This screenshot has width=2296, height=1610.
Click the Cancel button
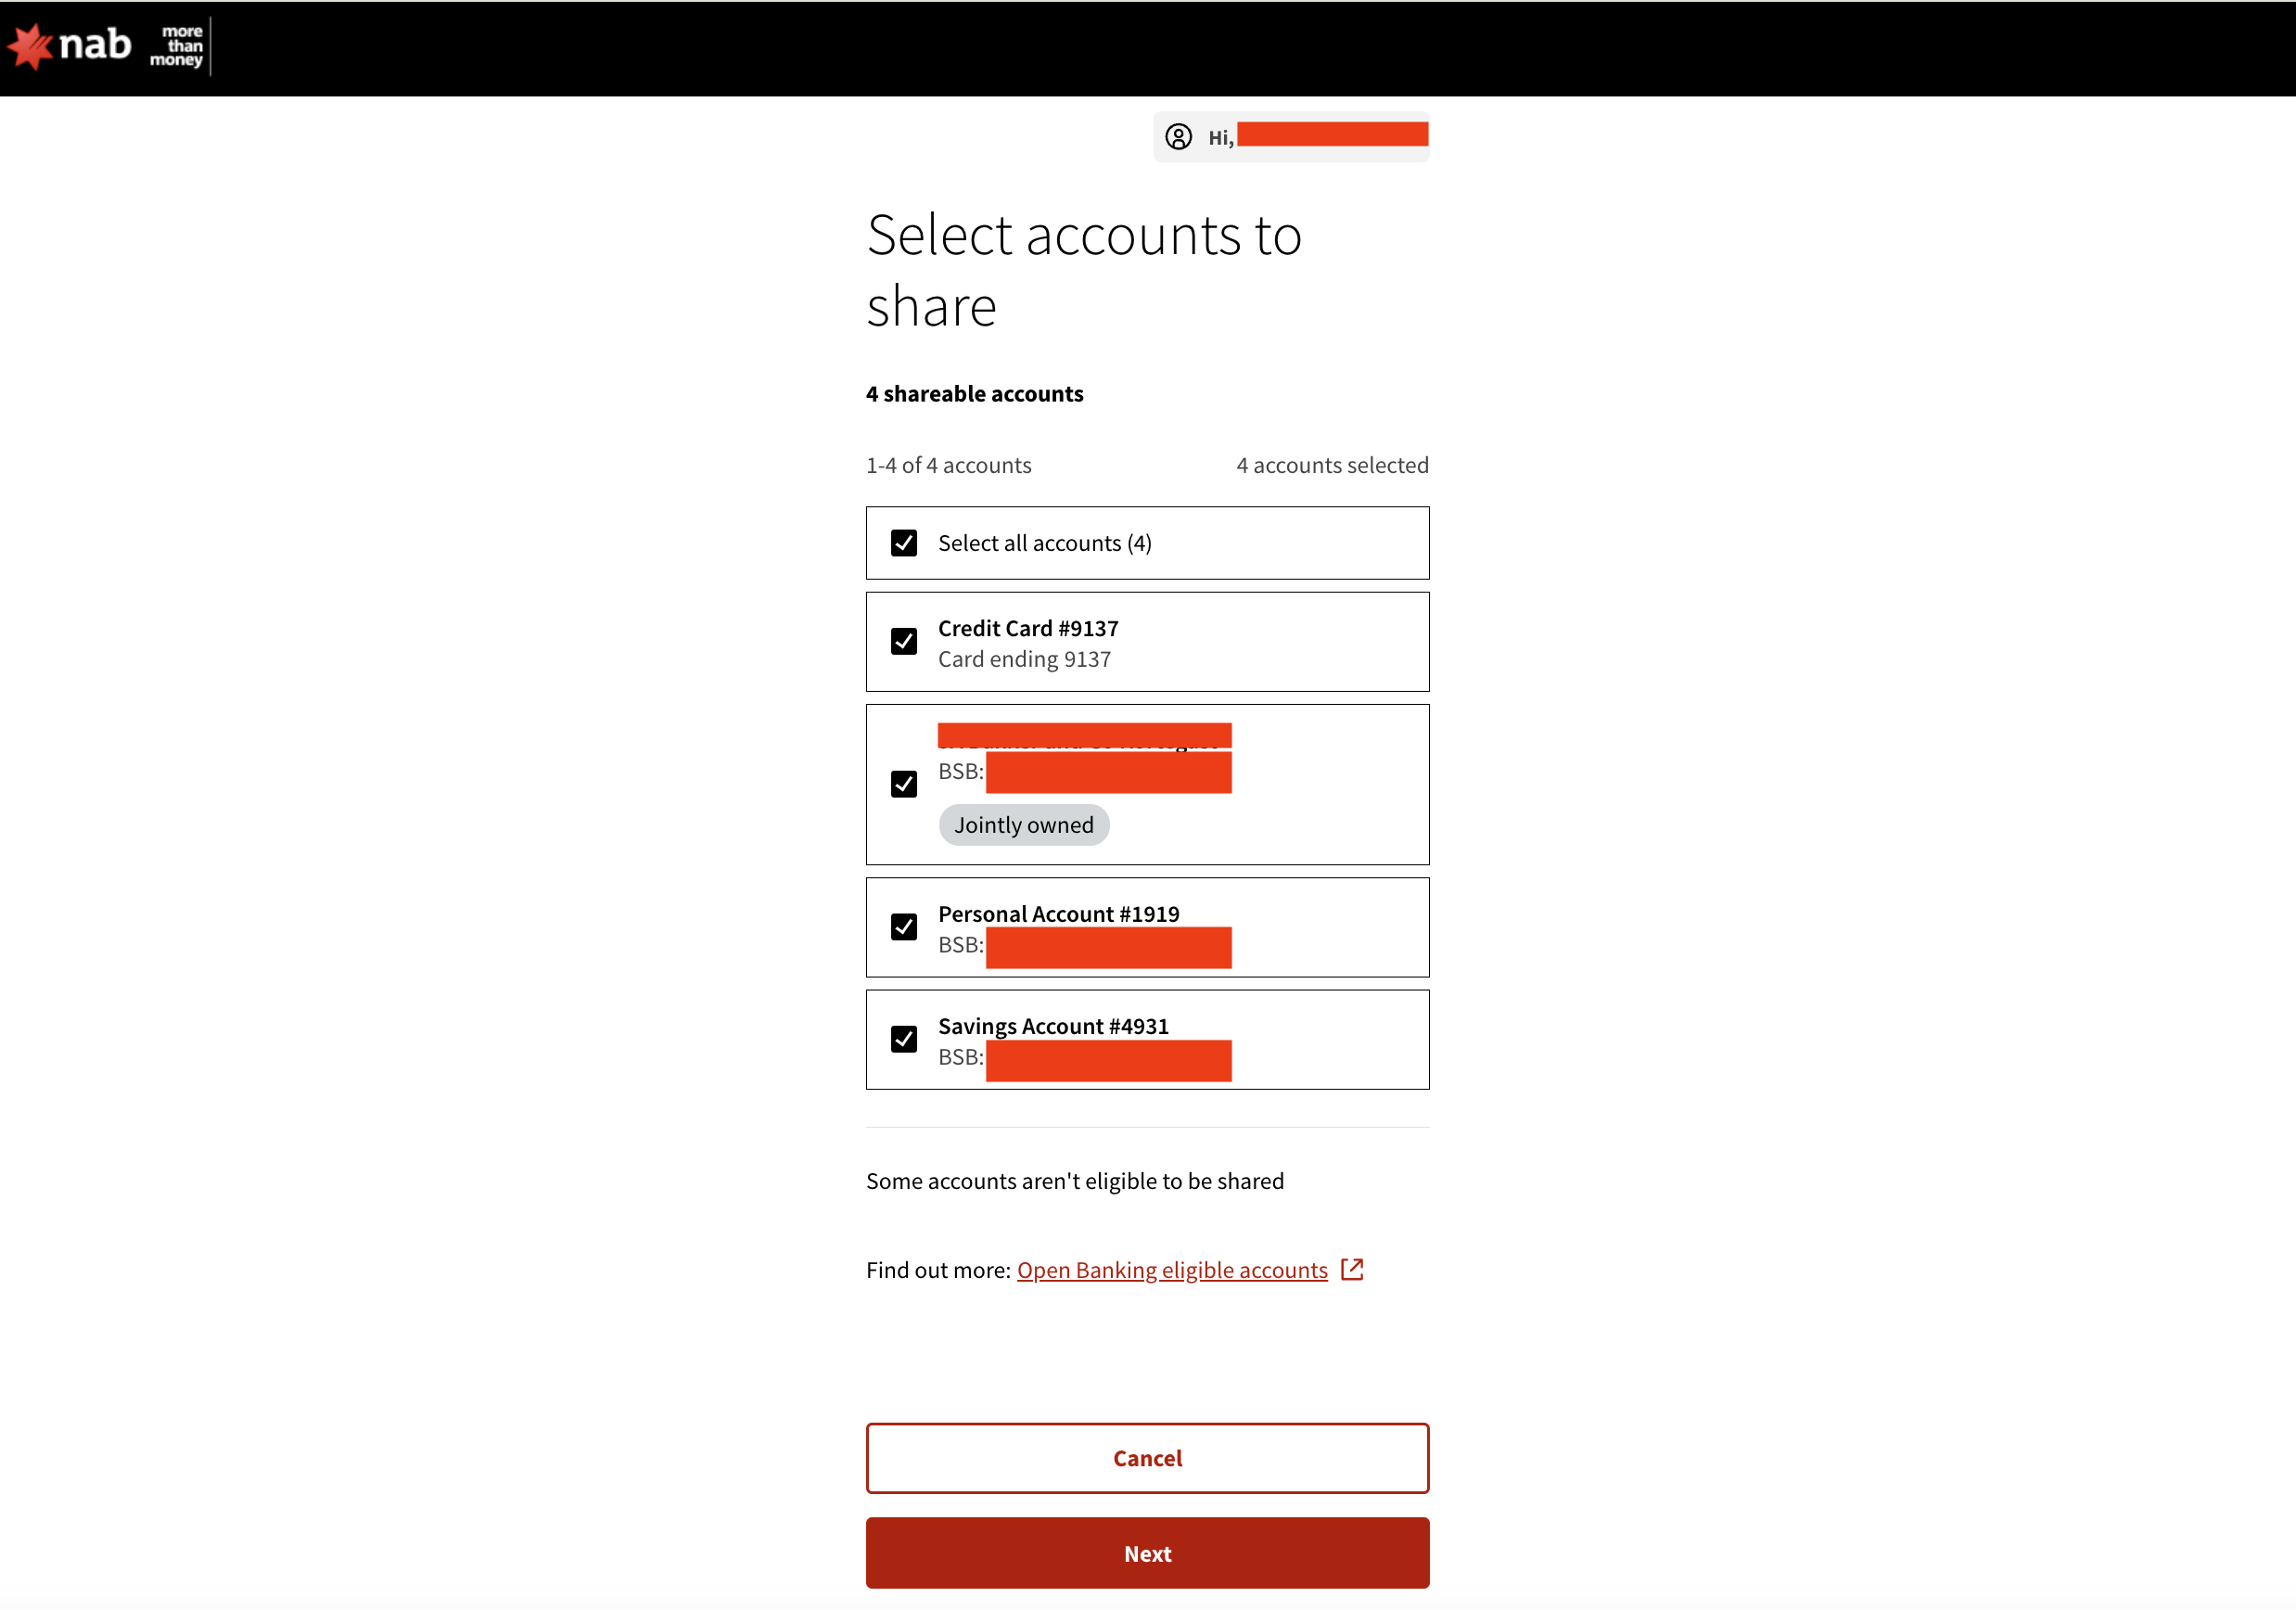coord(1147,1458)
